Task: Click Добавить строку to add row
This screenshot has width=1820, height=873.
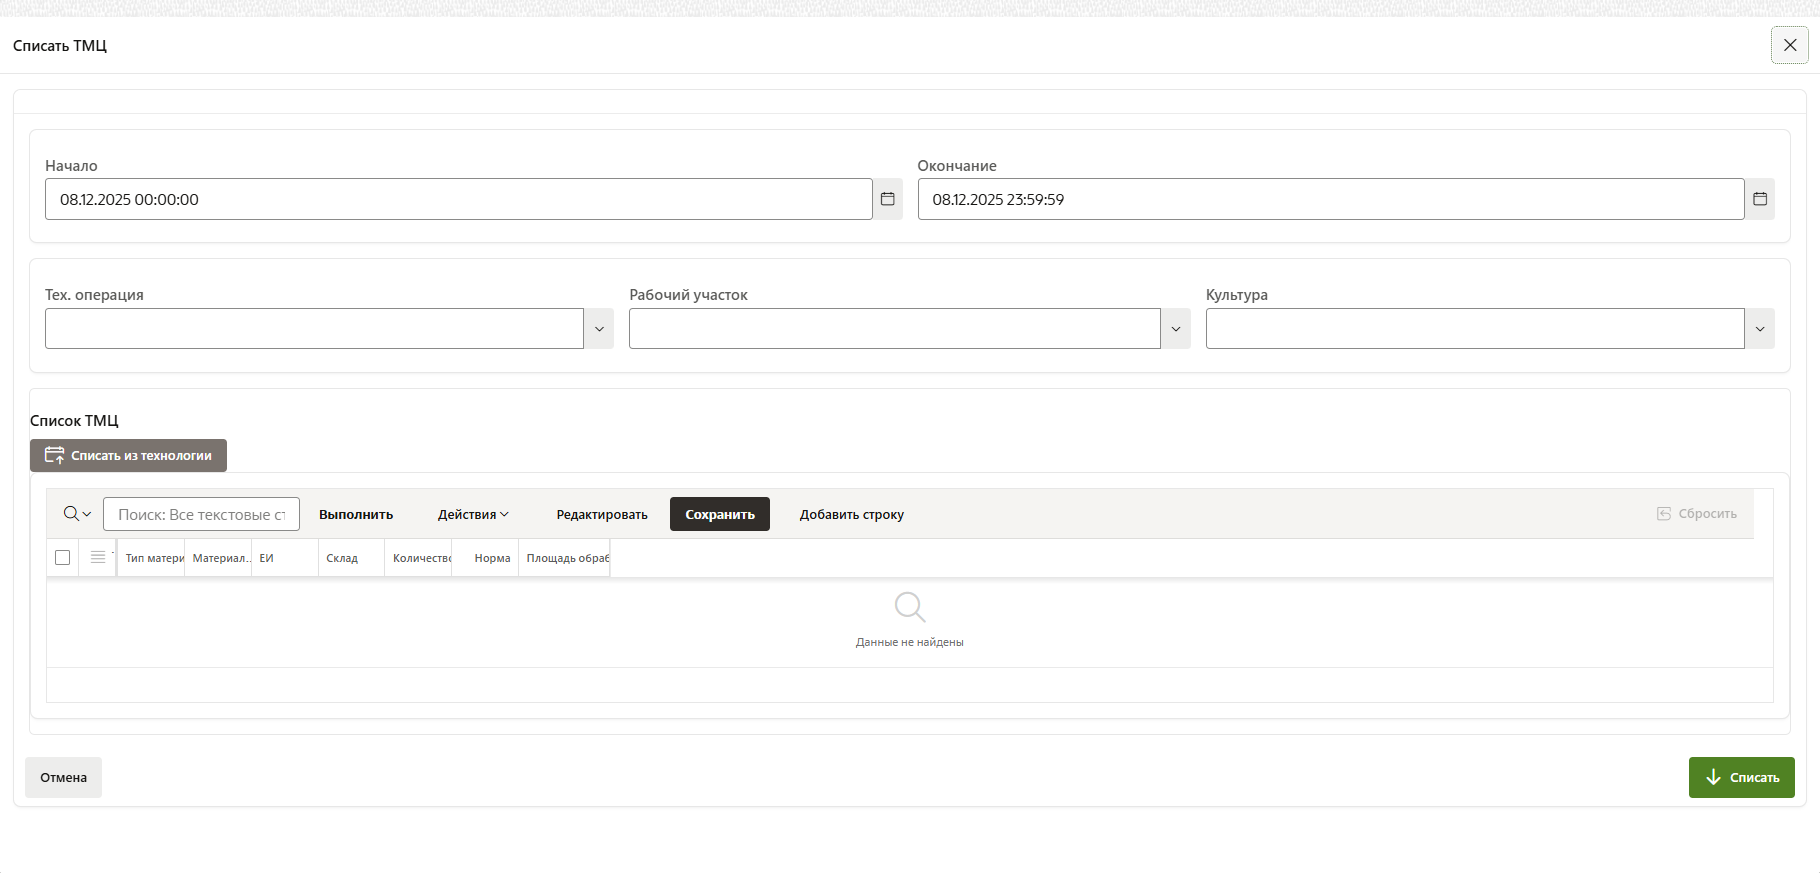Action: (852, 514)
